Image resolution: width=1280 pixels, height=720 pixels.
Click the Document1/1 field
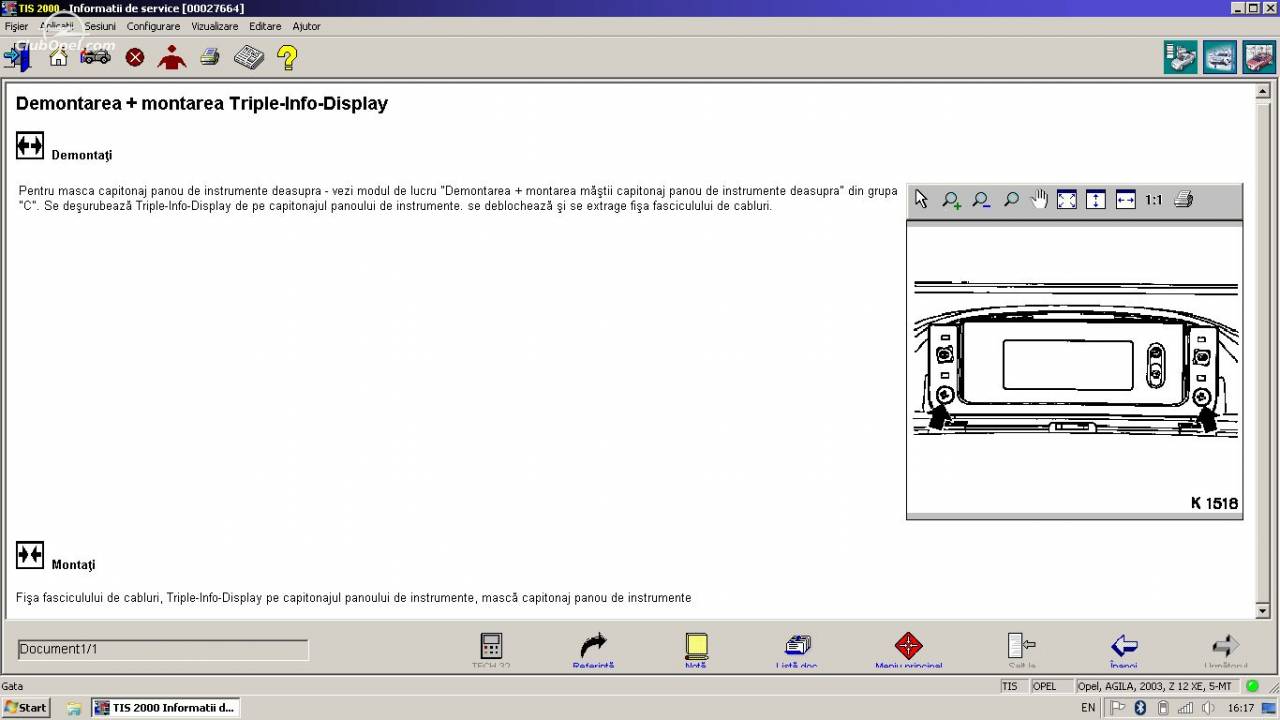click(x=163, y=649)
